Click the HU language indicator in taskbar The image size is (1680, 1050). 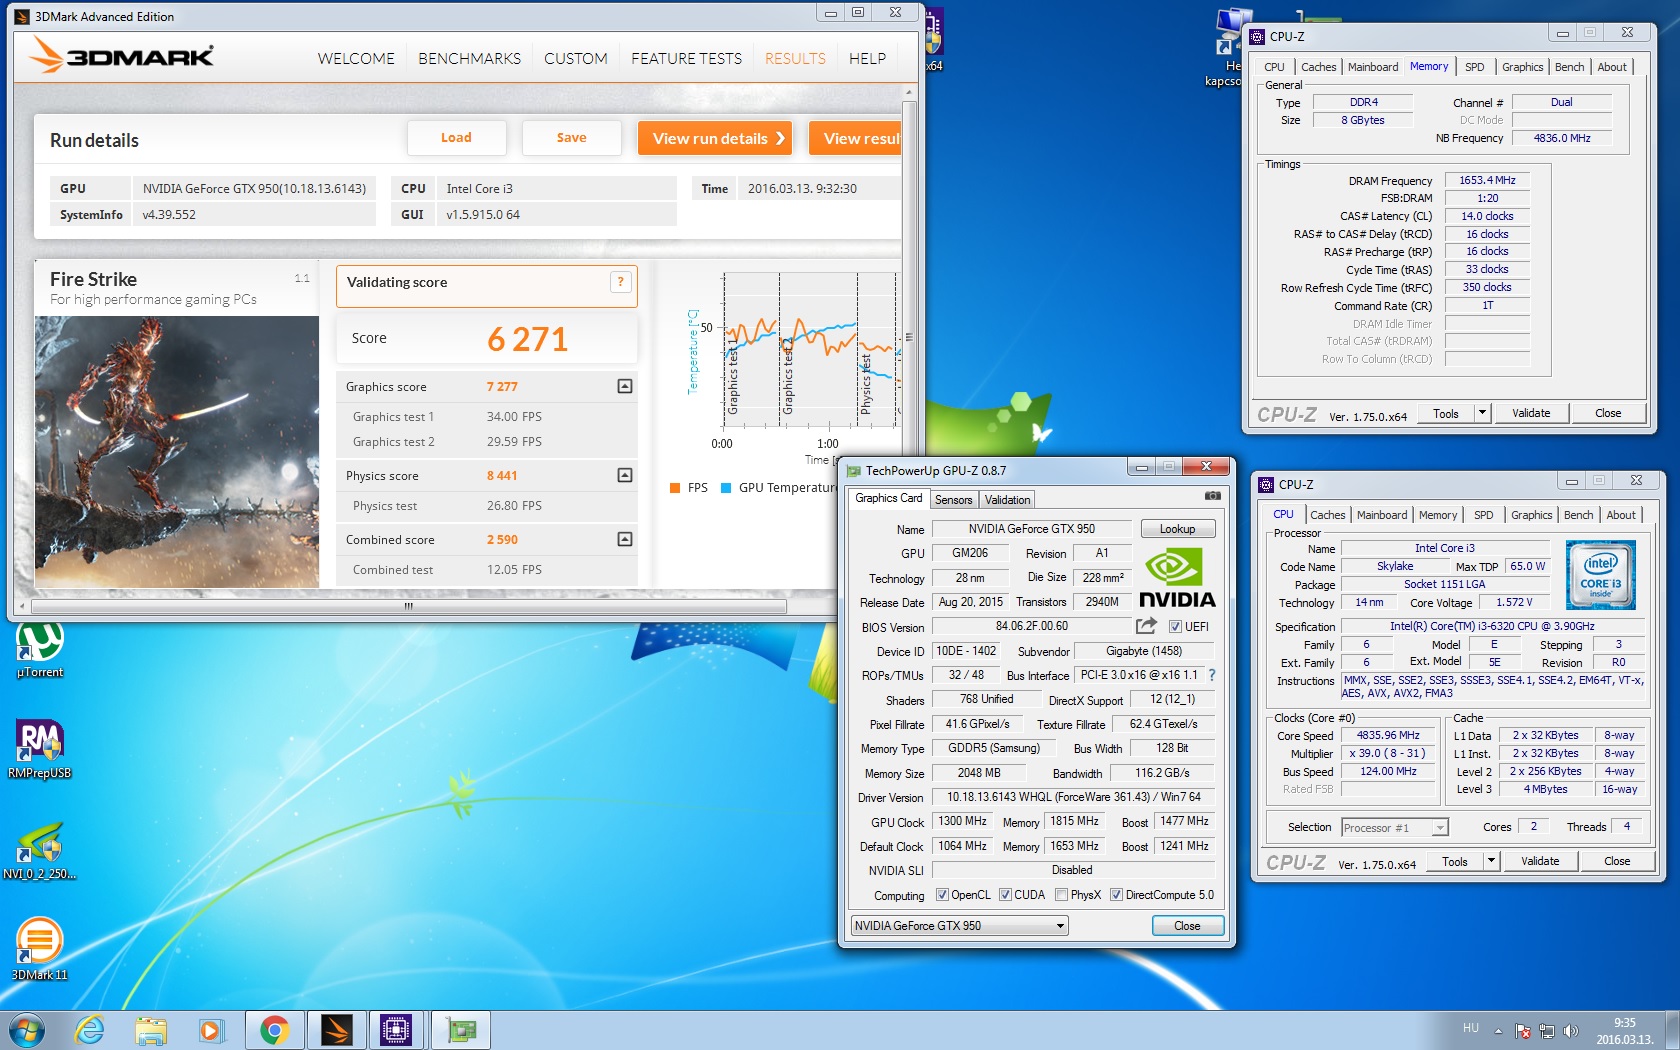[x=1470, y=1028]
